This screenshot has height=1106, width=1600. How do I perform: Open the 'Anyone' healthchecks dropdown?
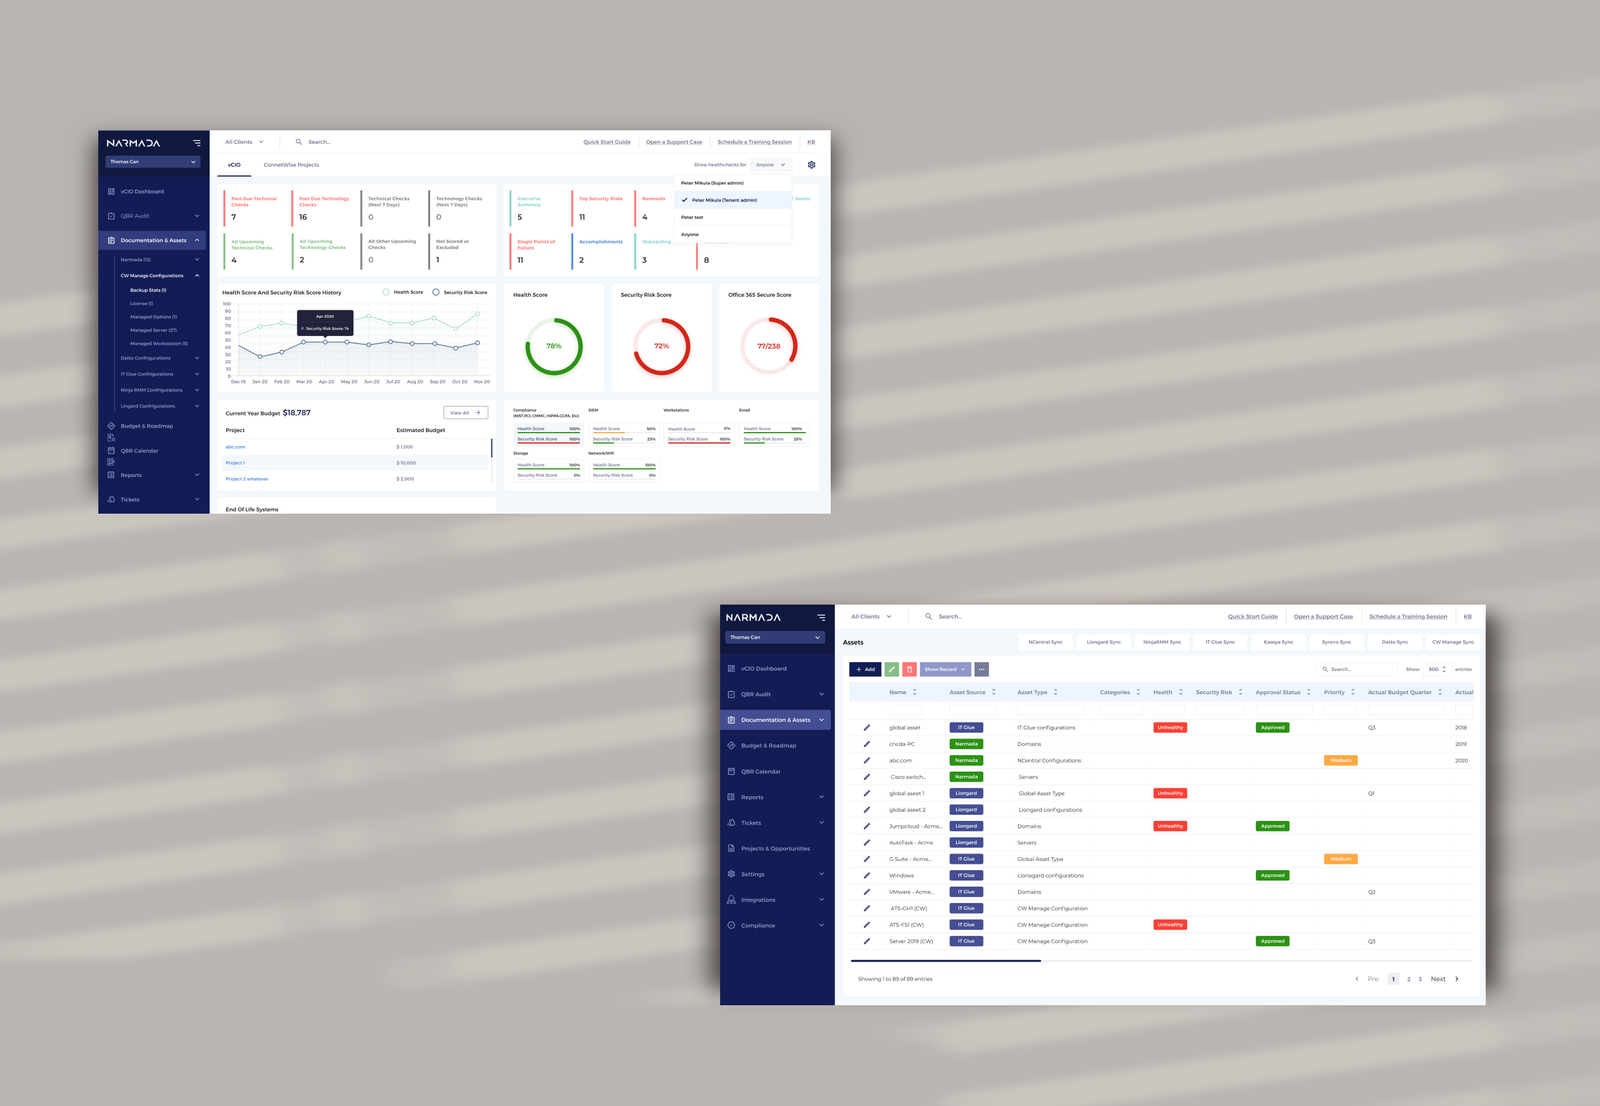771,165
